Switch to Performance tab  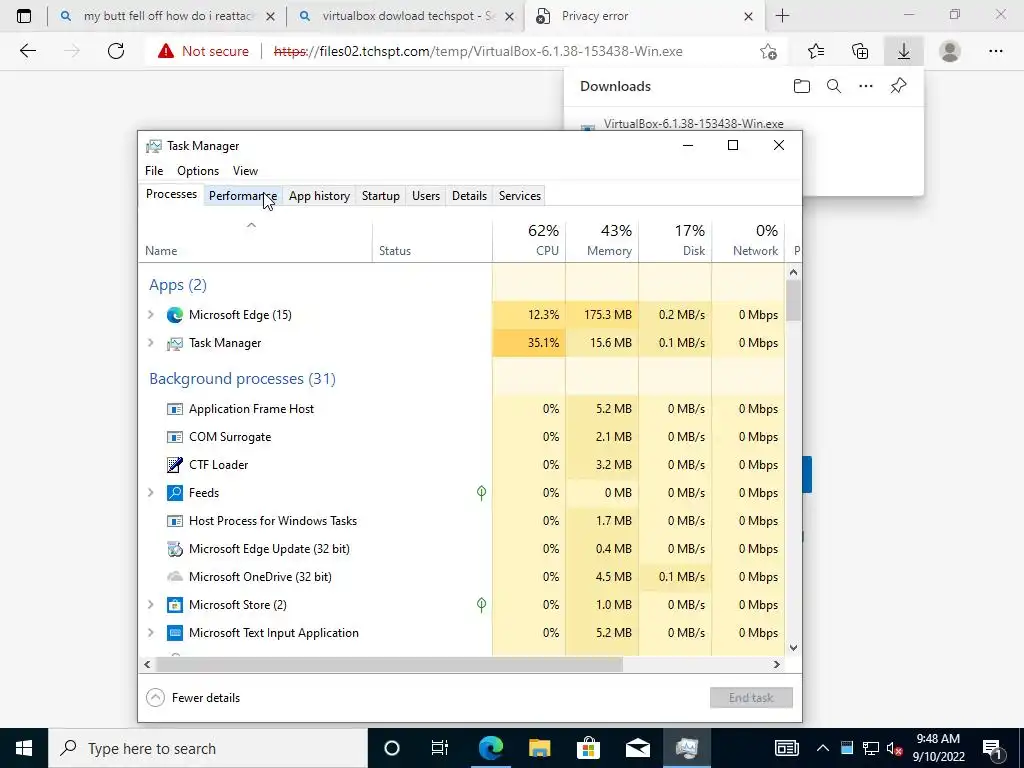point(242,196)
